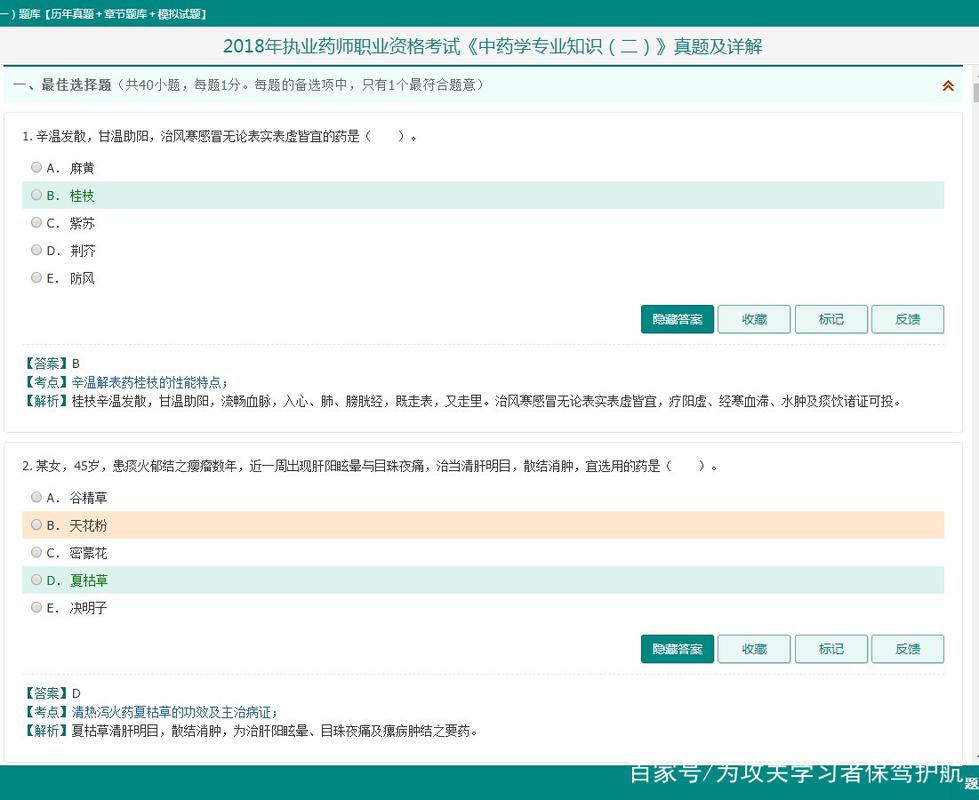
Task: Click the 【考点】清热泻火药夏枯草 line
Action: tap(150, 711)
